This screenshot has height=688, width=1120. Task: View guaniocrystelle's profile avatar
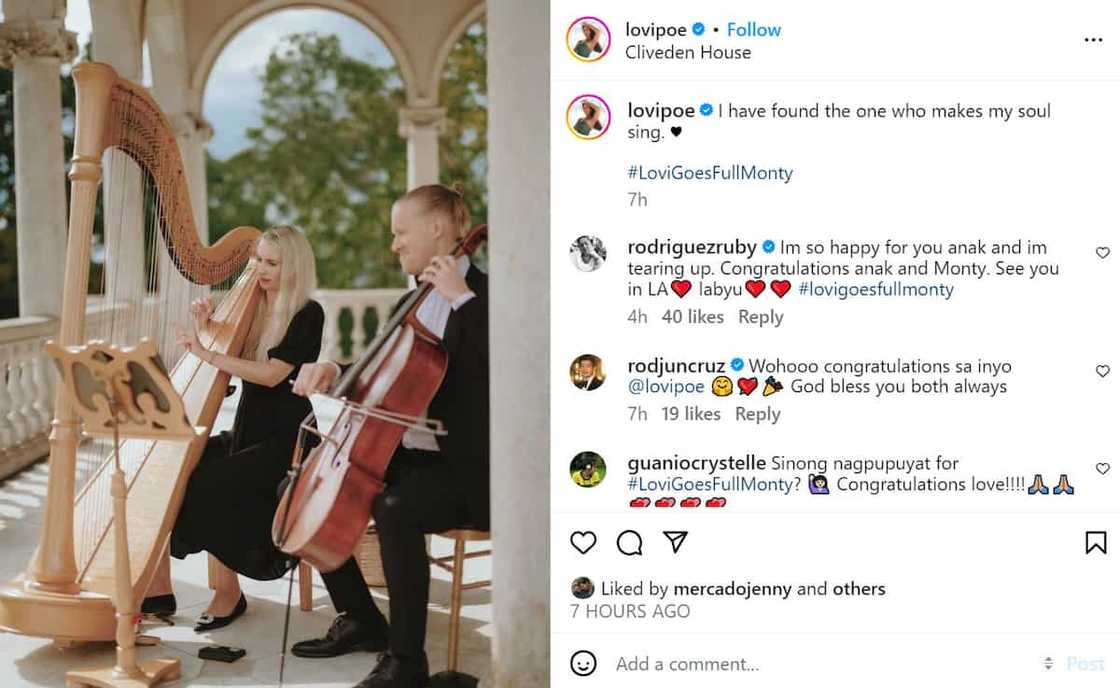point(588,469)
